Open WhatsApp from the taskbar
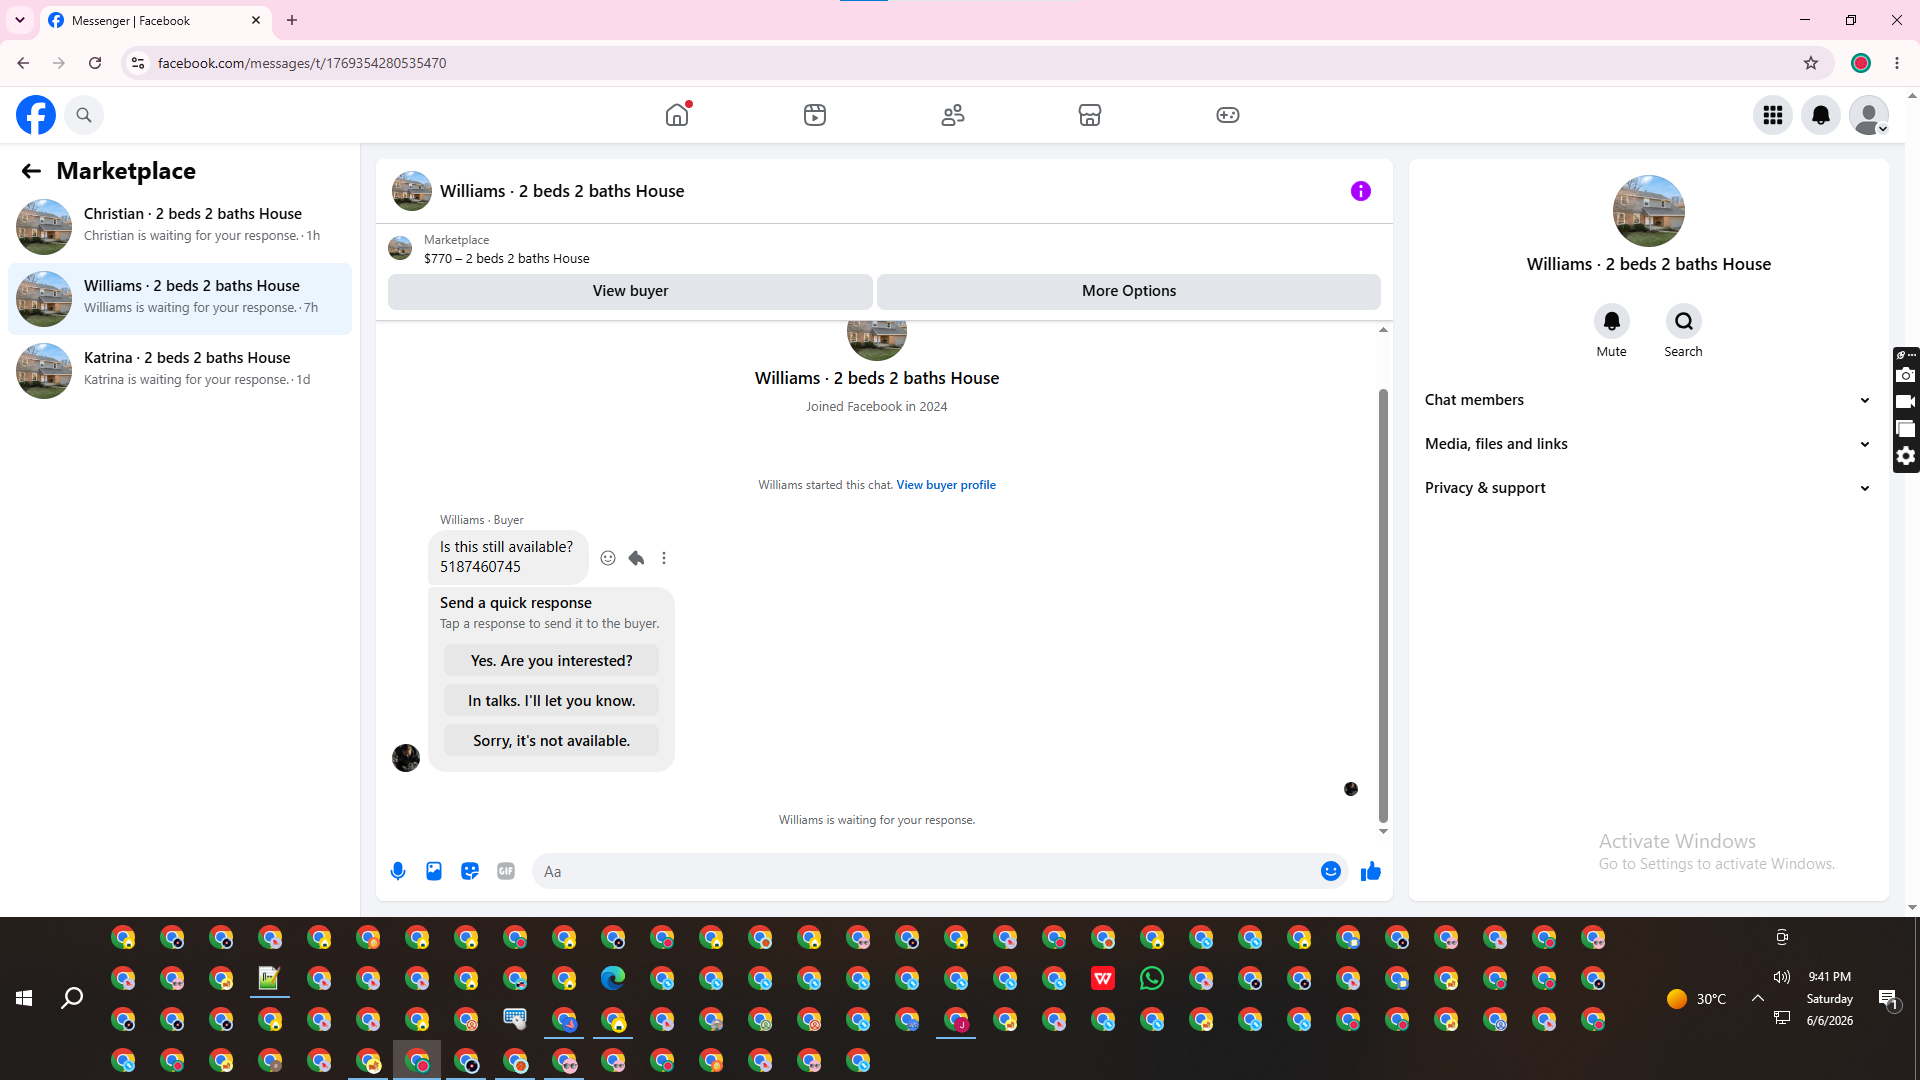 click(1152, 979)
